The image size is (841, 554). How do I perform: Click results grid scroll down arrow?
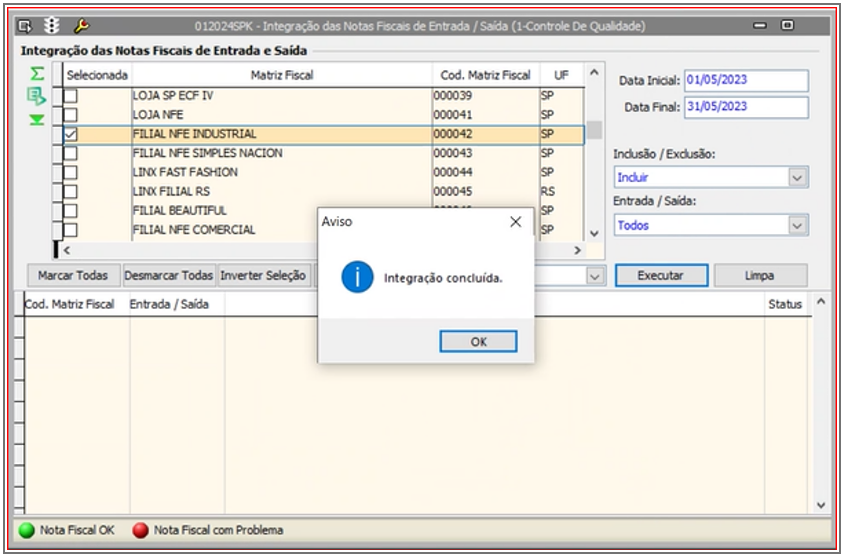coord(821,505)
